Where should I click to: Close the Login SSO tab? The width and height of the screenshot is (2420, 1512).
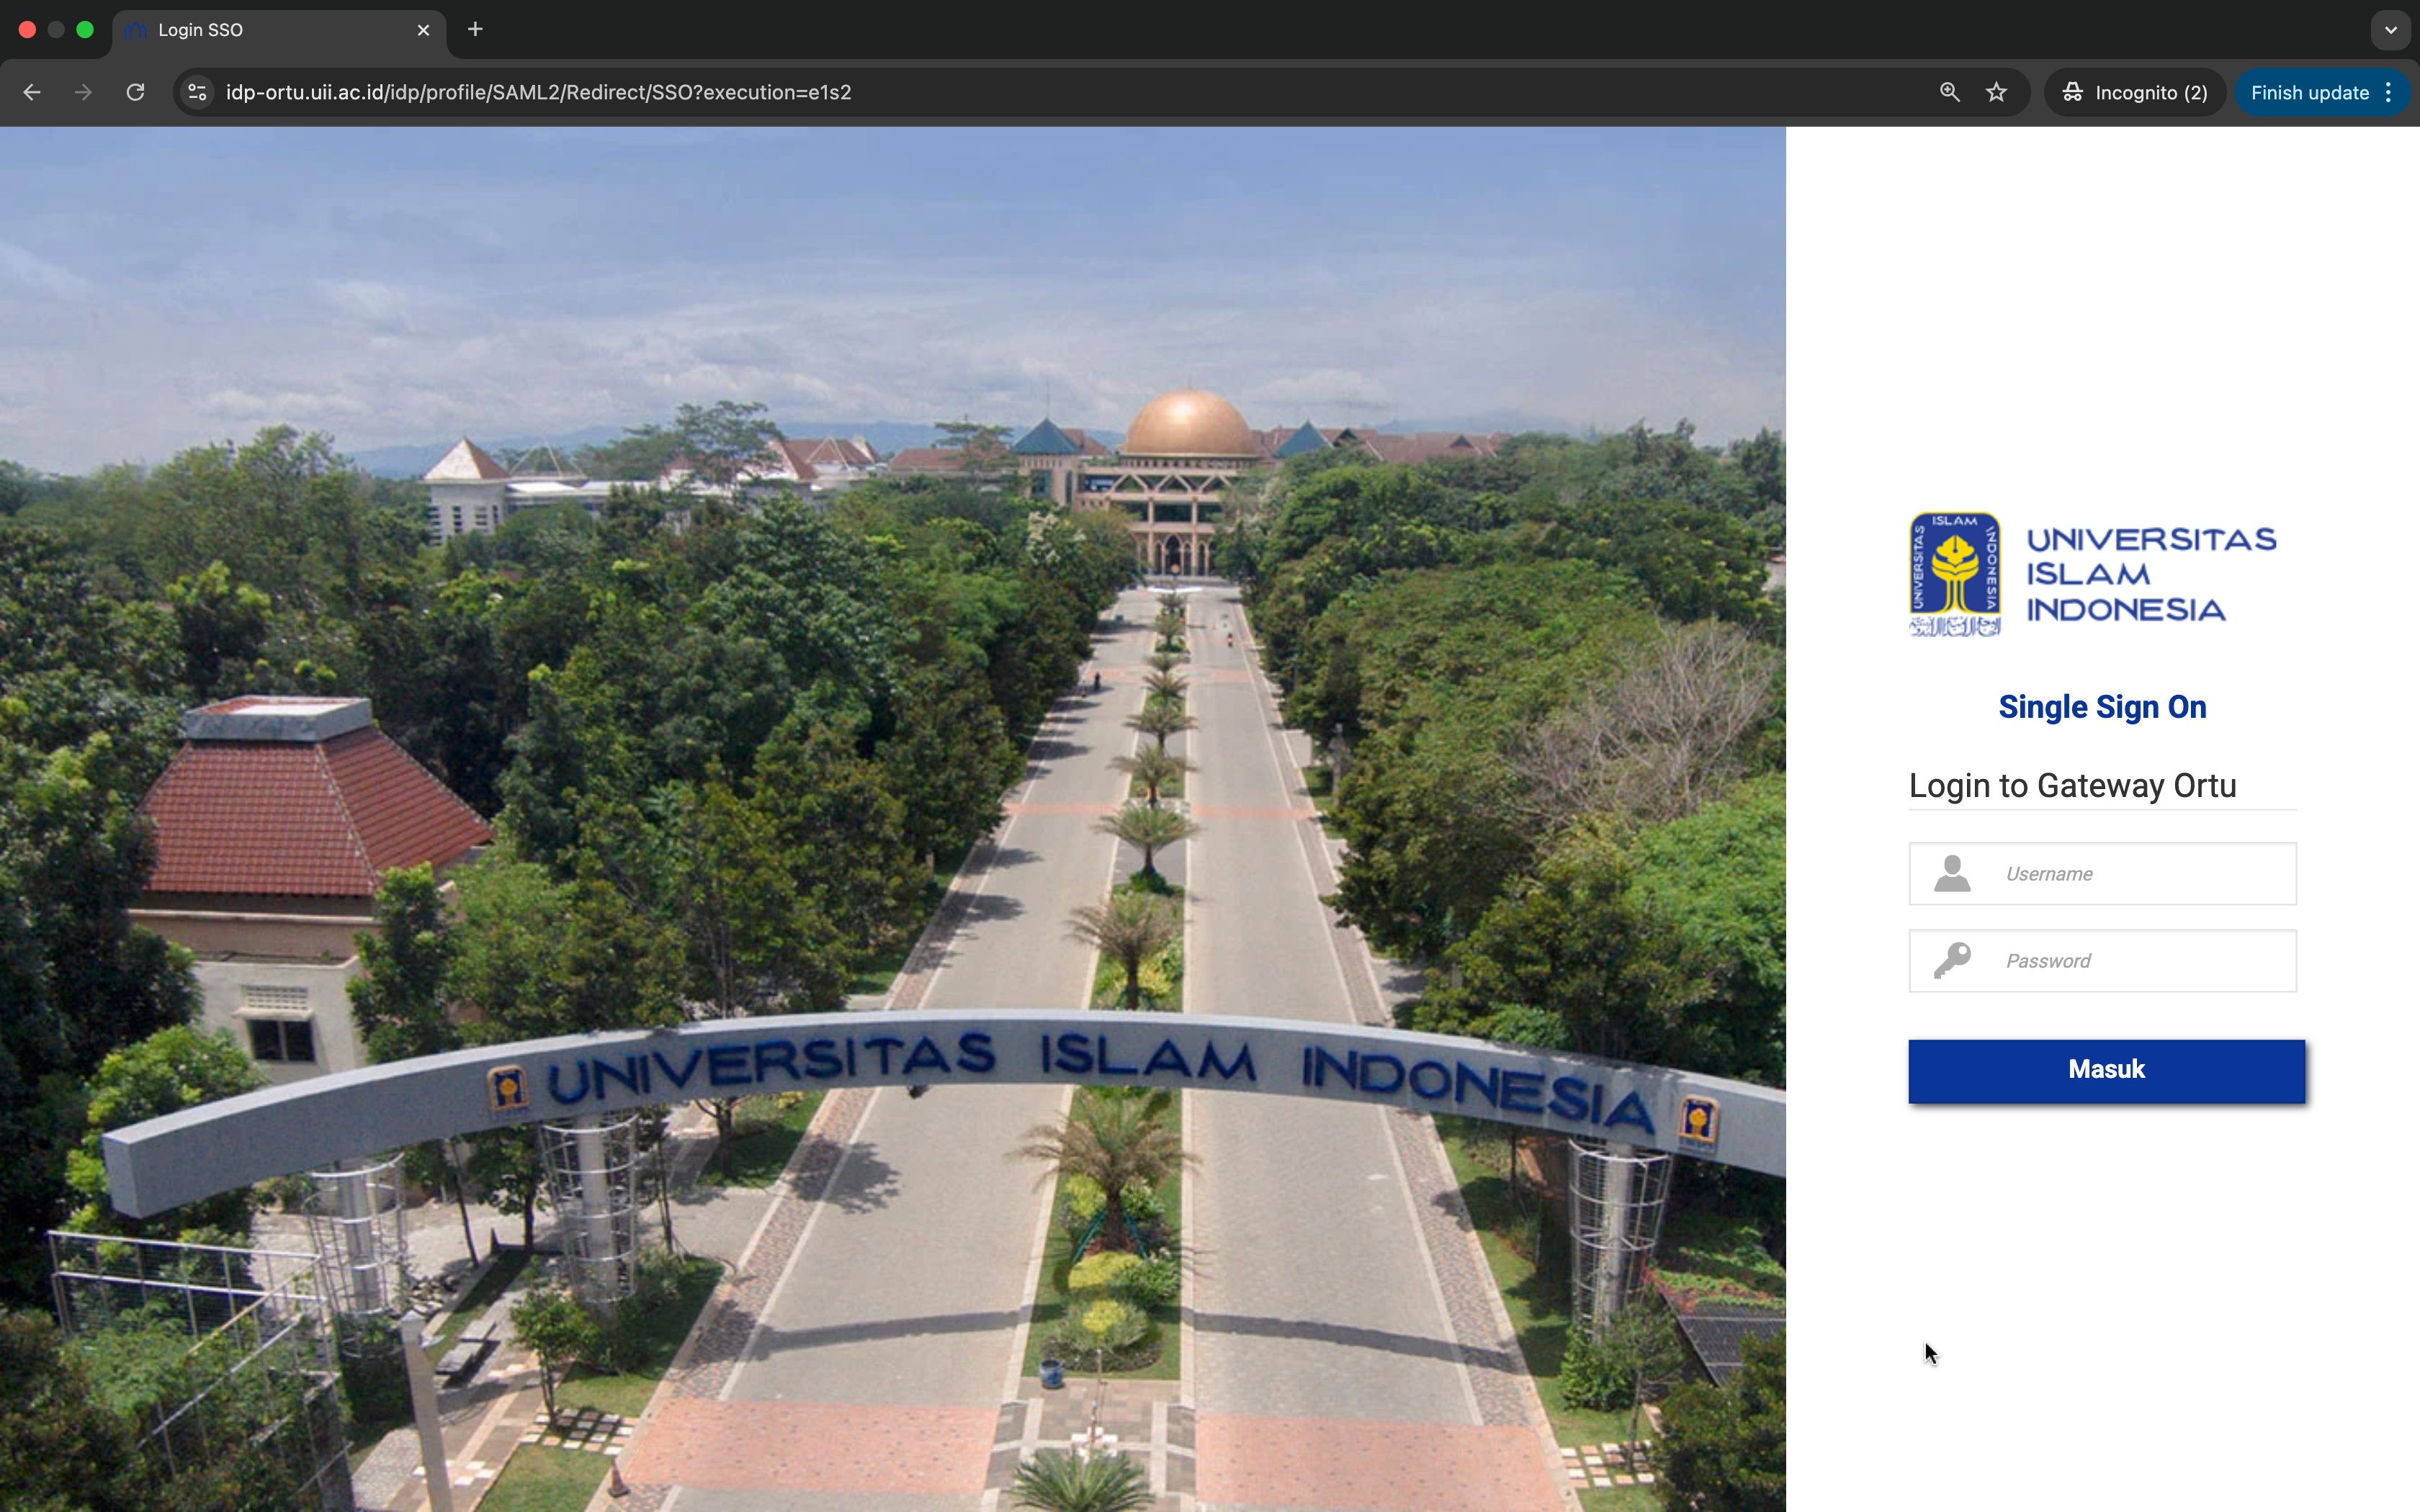tap(423, 30)
